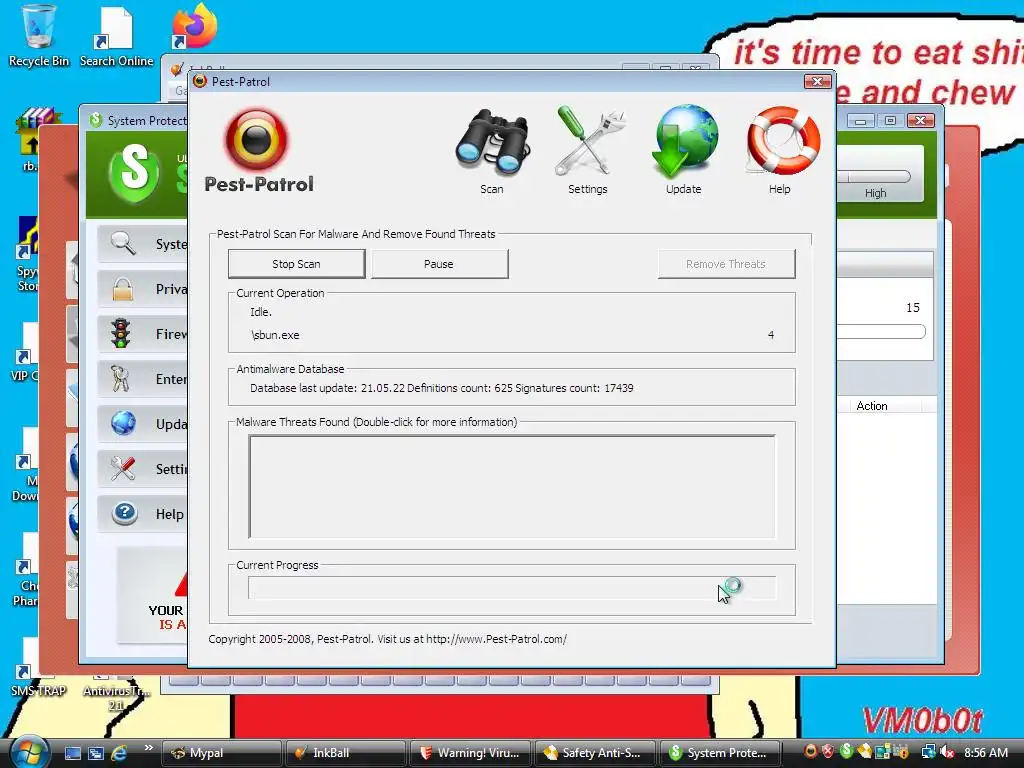The width and height of the screenshot is (1024, 768).
Task: Click inside the Malware Threats Found list
Action: tap(512, 487)
